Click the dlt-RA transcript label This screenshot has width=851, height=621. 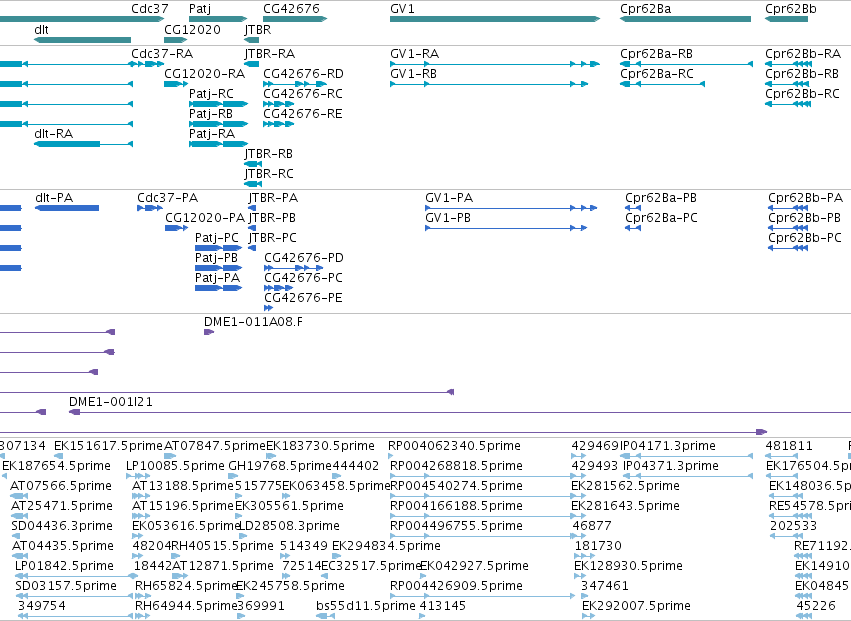[x=54, y=134]
